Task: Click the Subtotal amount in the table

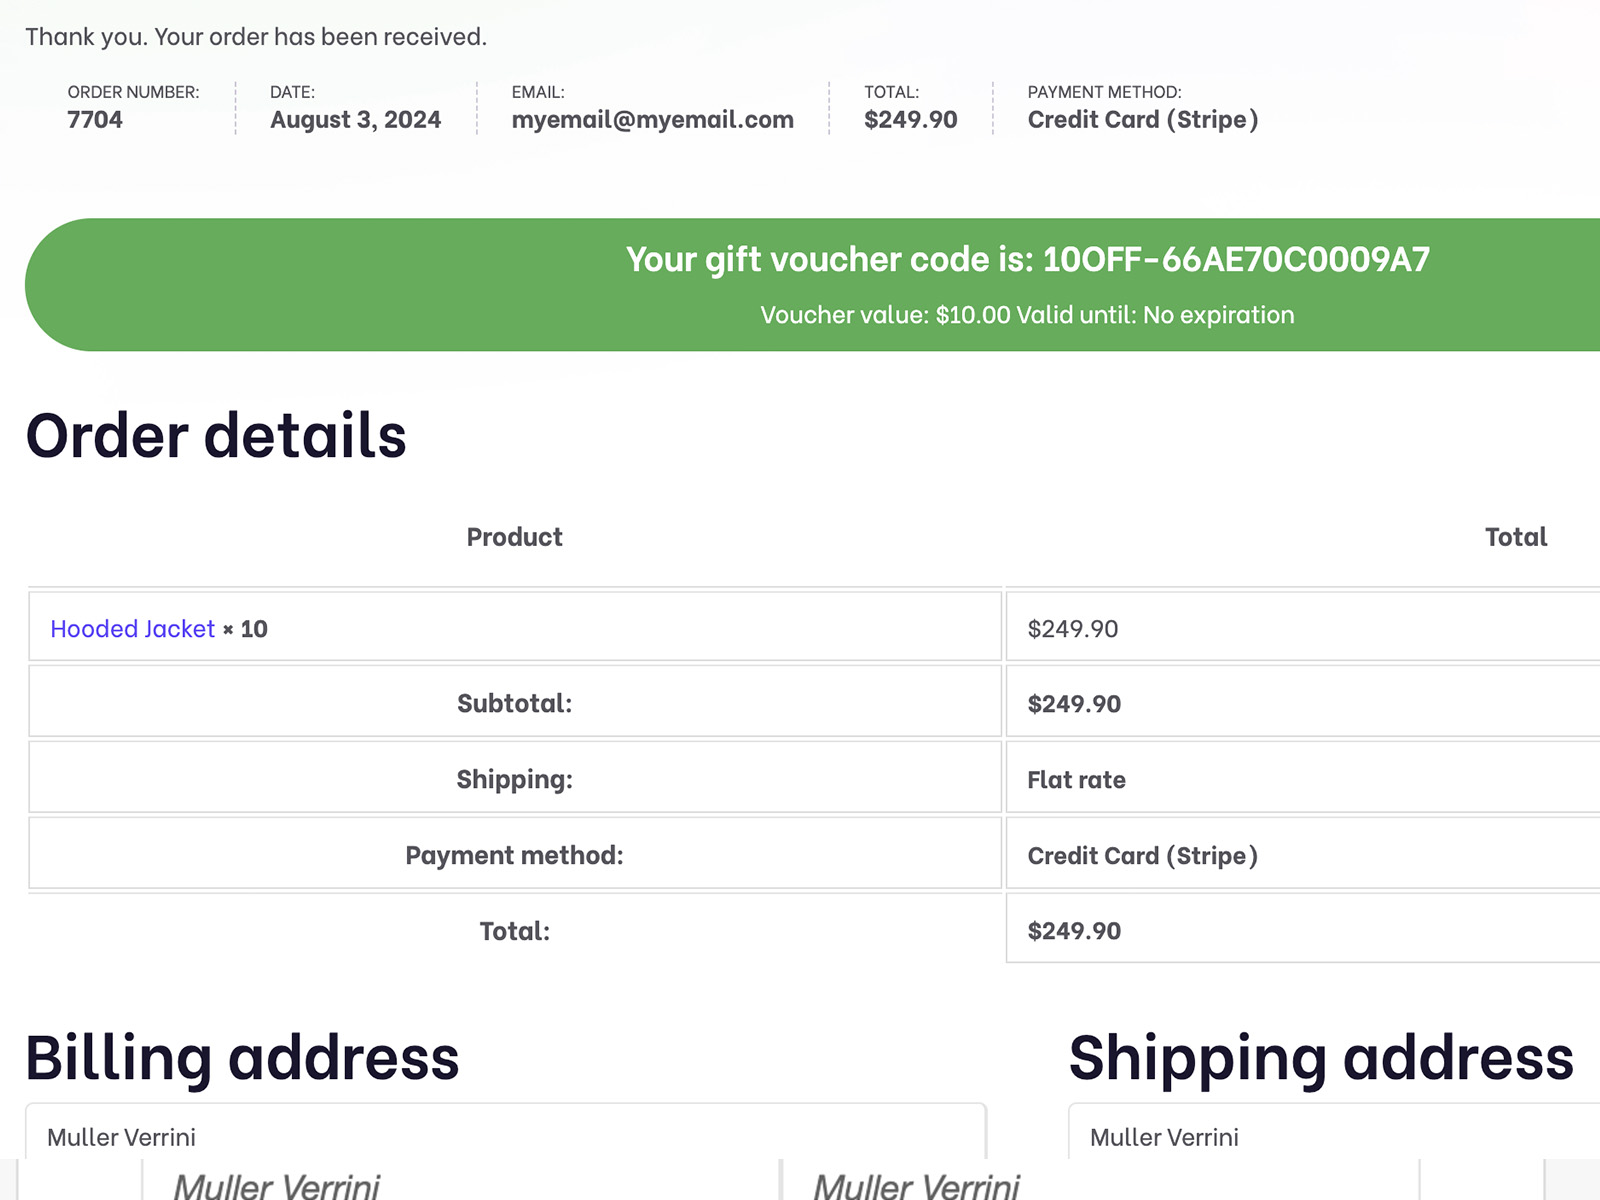Action: 1074,704
